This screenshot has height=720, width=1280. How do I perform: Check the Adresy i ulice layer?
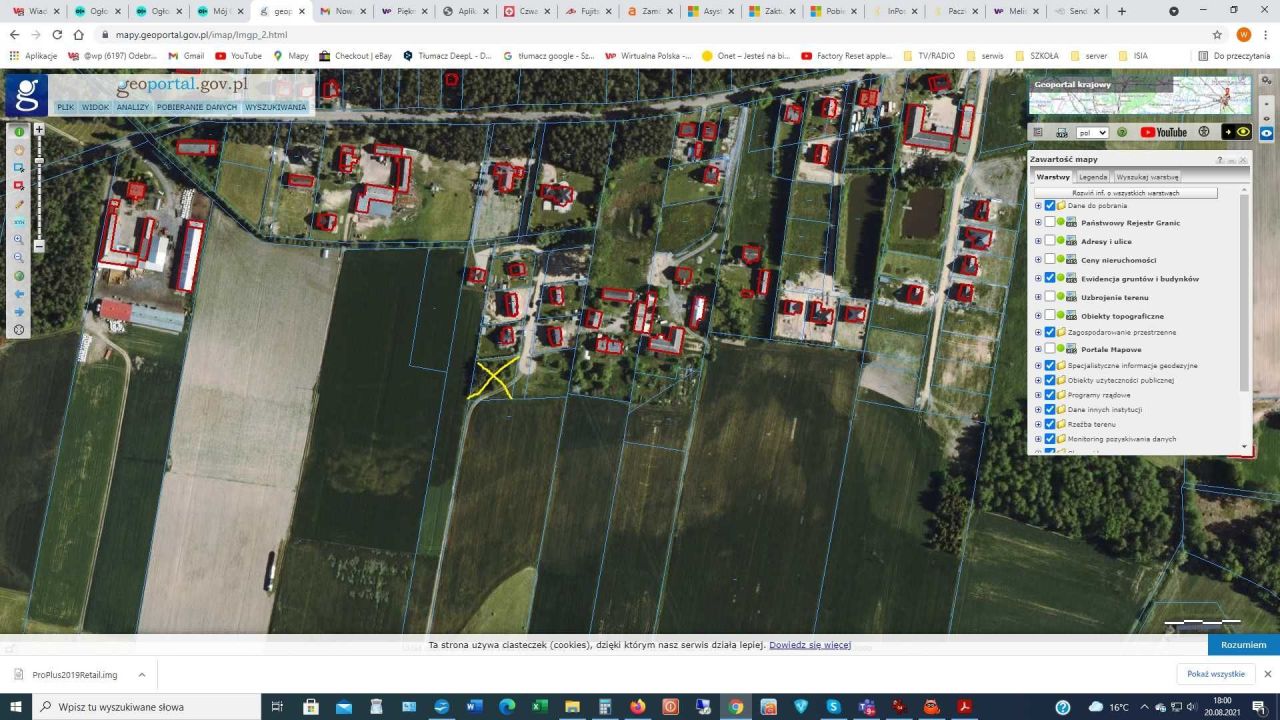(x=1050, y=241)
